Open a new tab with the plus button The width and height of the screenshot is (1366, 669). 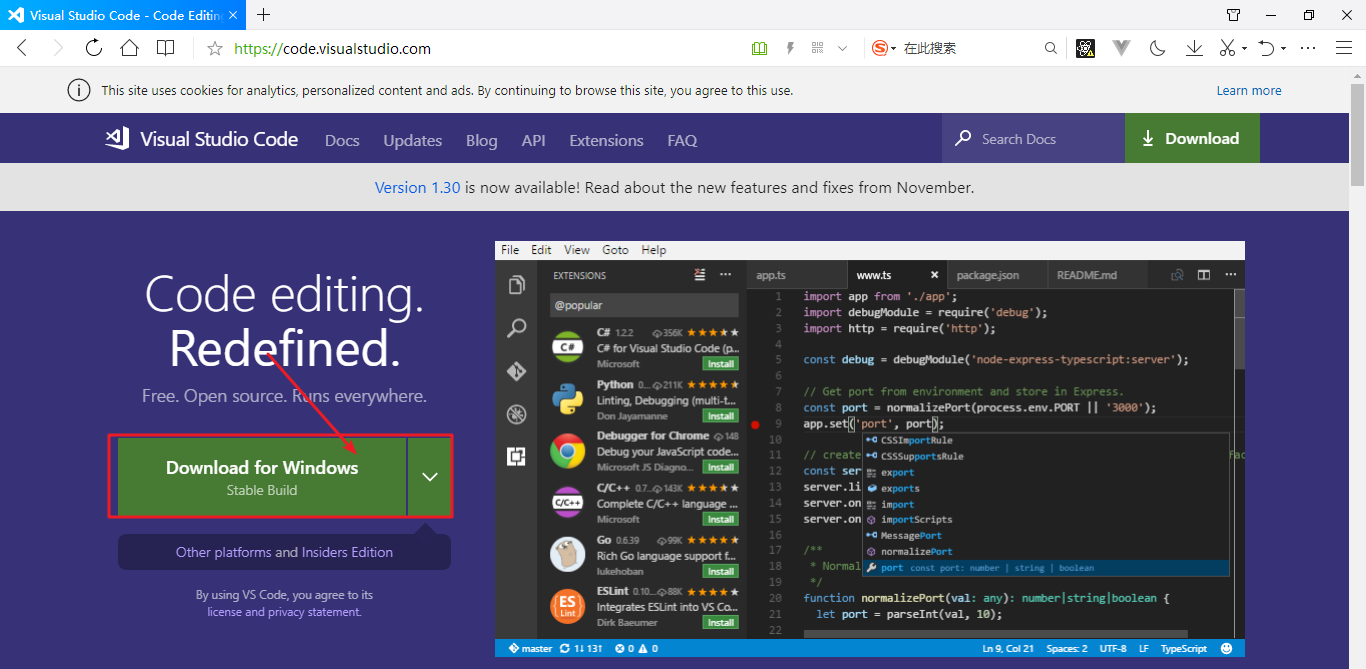point(264,15)
